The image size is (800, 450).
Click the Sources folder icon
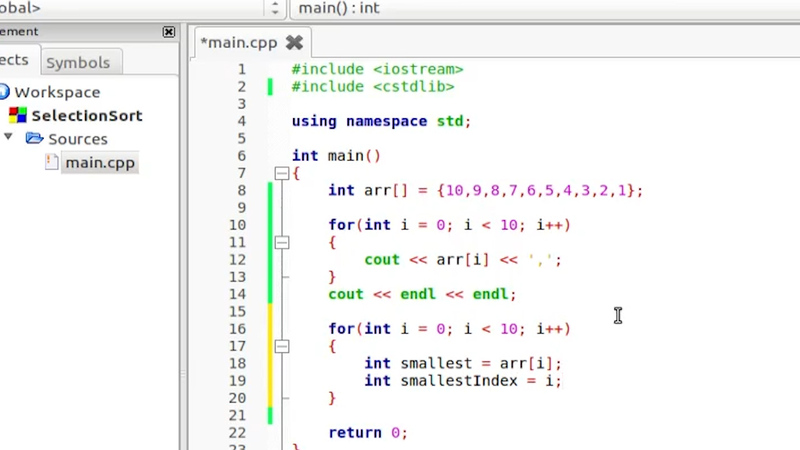pos(34,138)
